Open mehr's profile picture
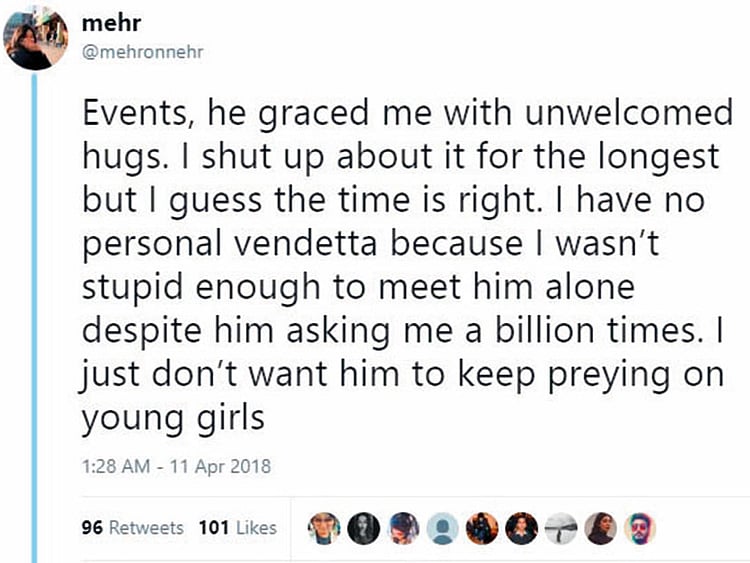750x563 pixels. tap(34, 39)
